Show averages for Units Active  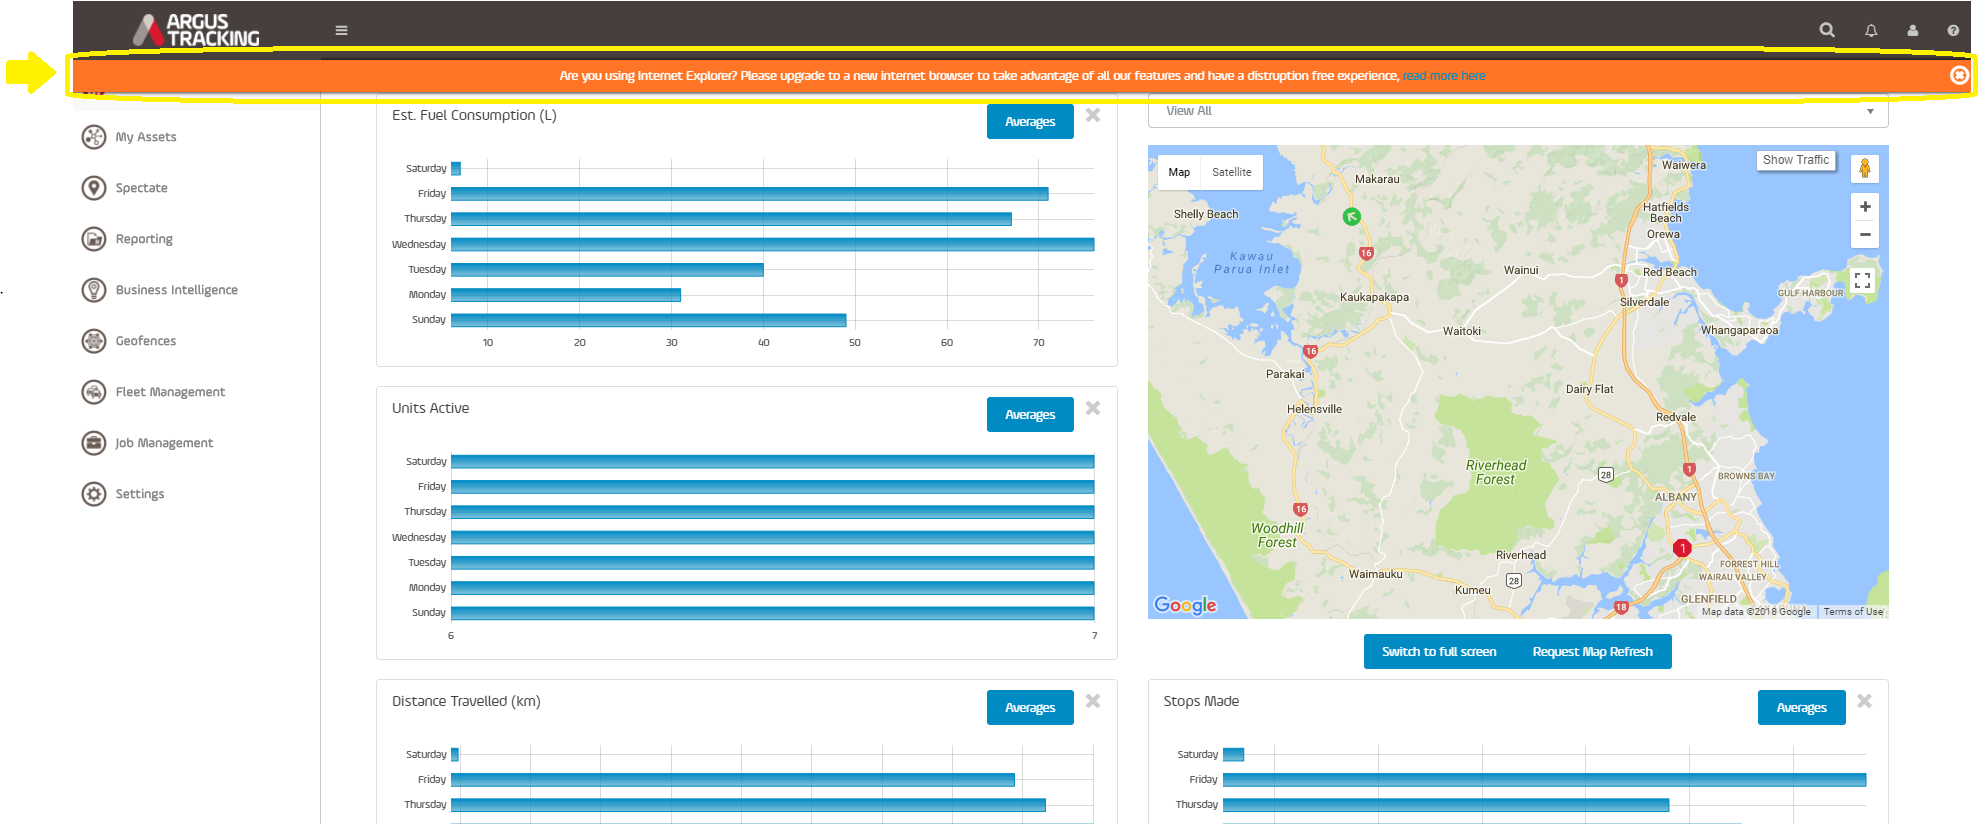point(1030,415)
